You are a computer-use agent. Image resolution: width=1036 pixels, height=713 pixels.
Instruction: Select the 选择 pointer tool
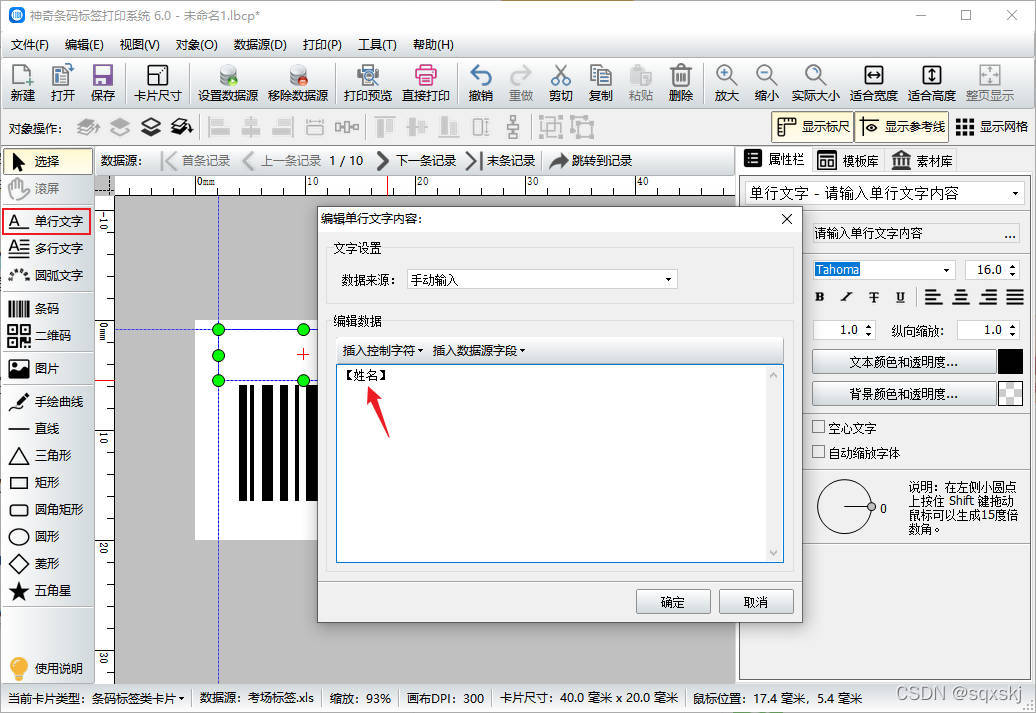(x=48, y=161)
